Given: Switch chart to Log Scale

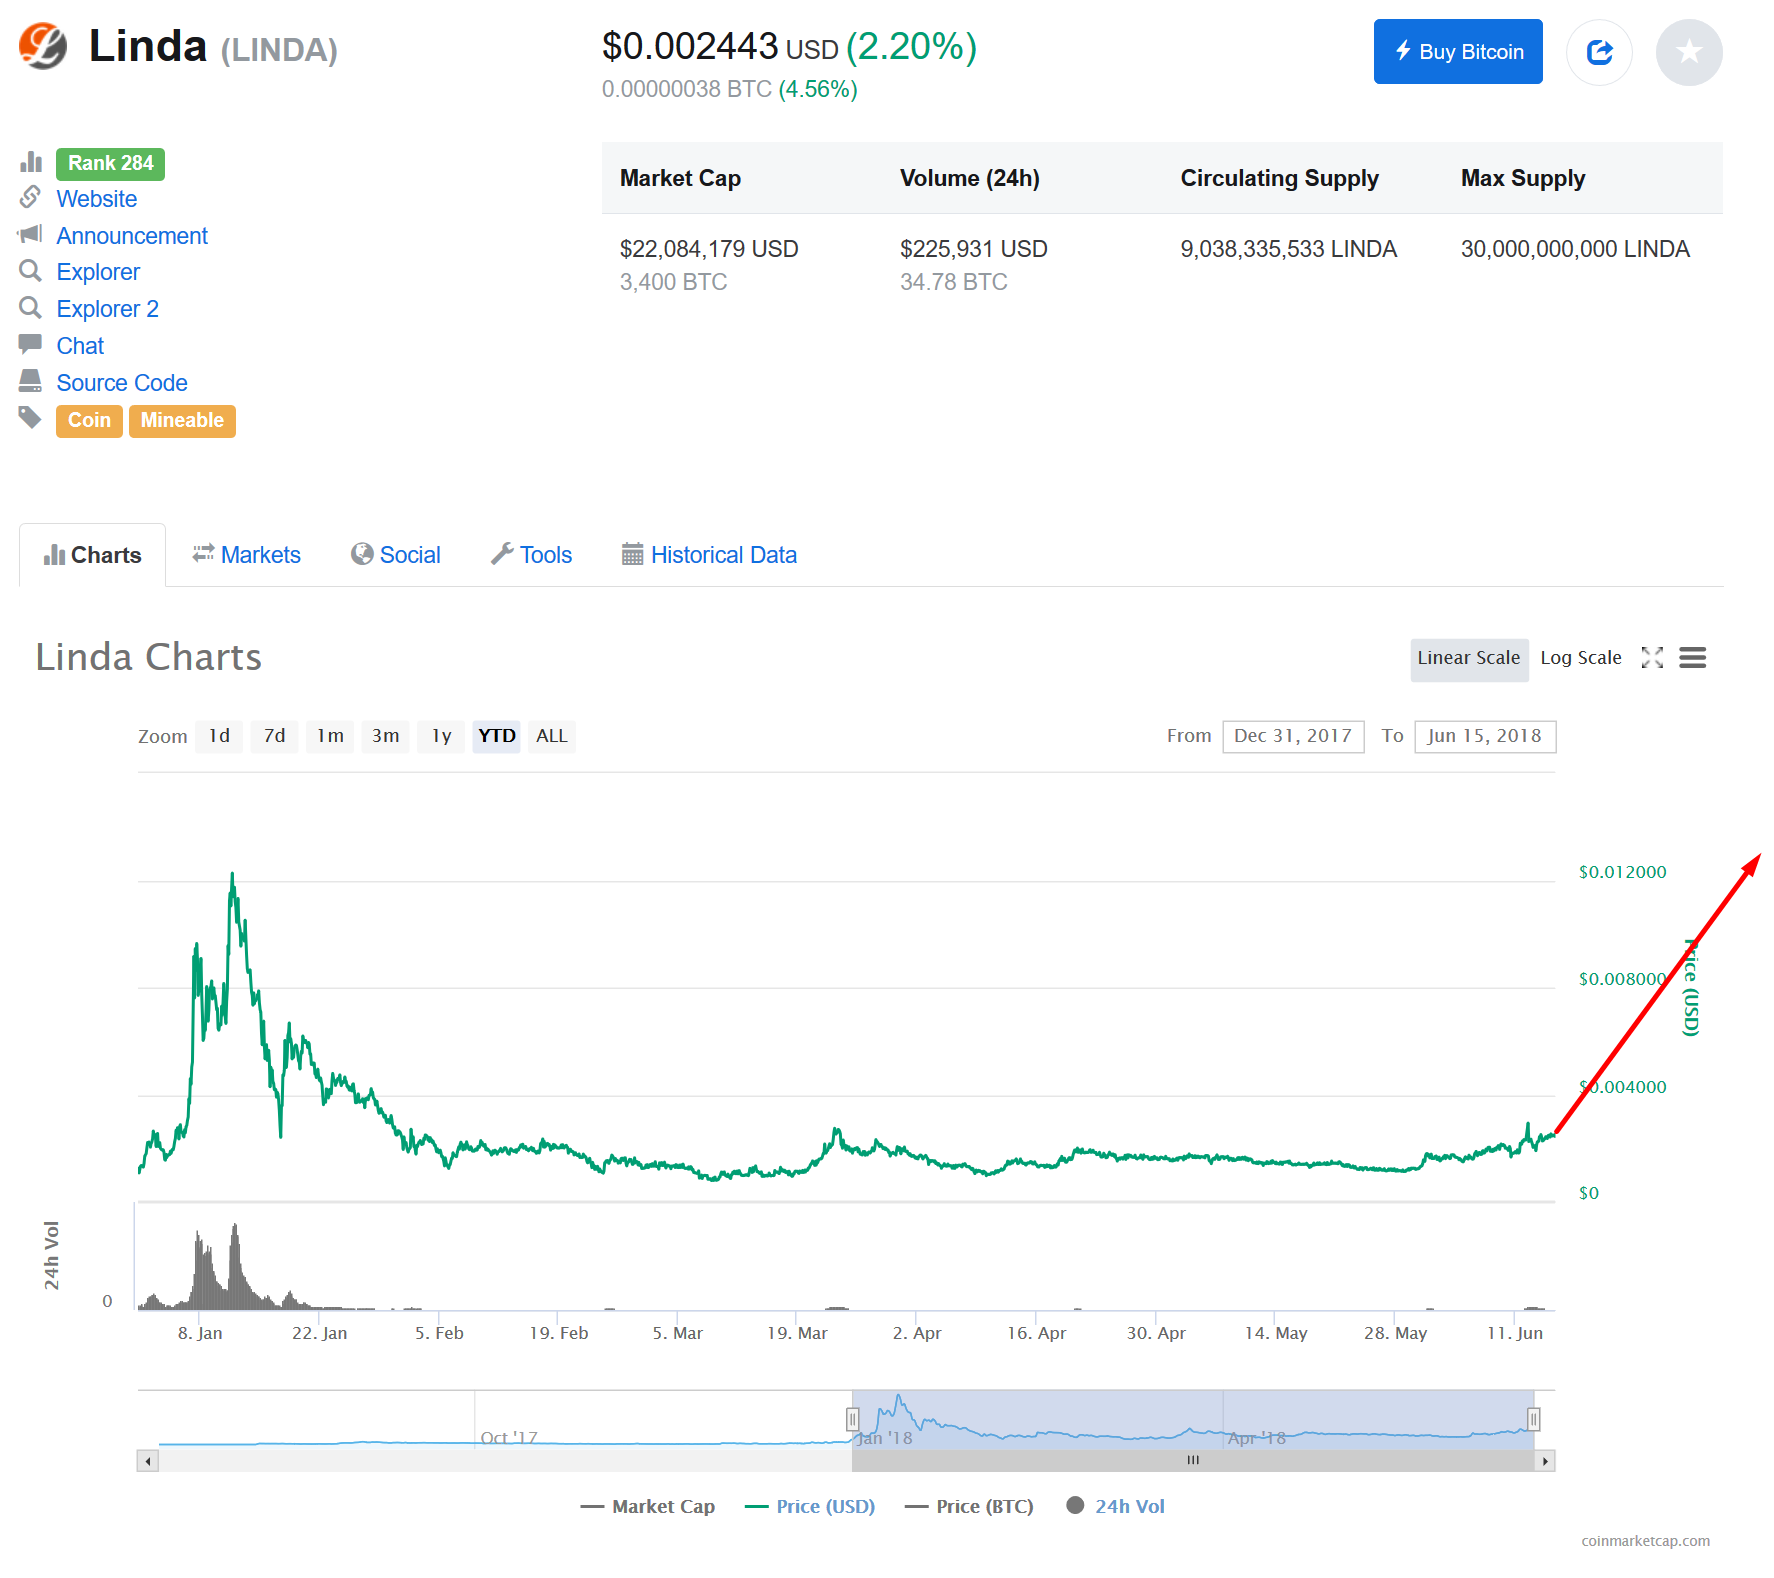Looking at the screenshot, I should tap(1581, 659).
